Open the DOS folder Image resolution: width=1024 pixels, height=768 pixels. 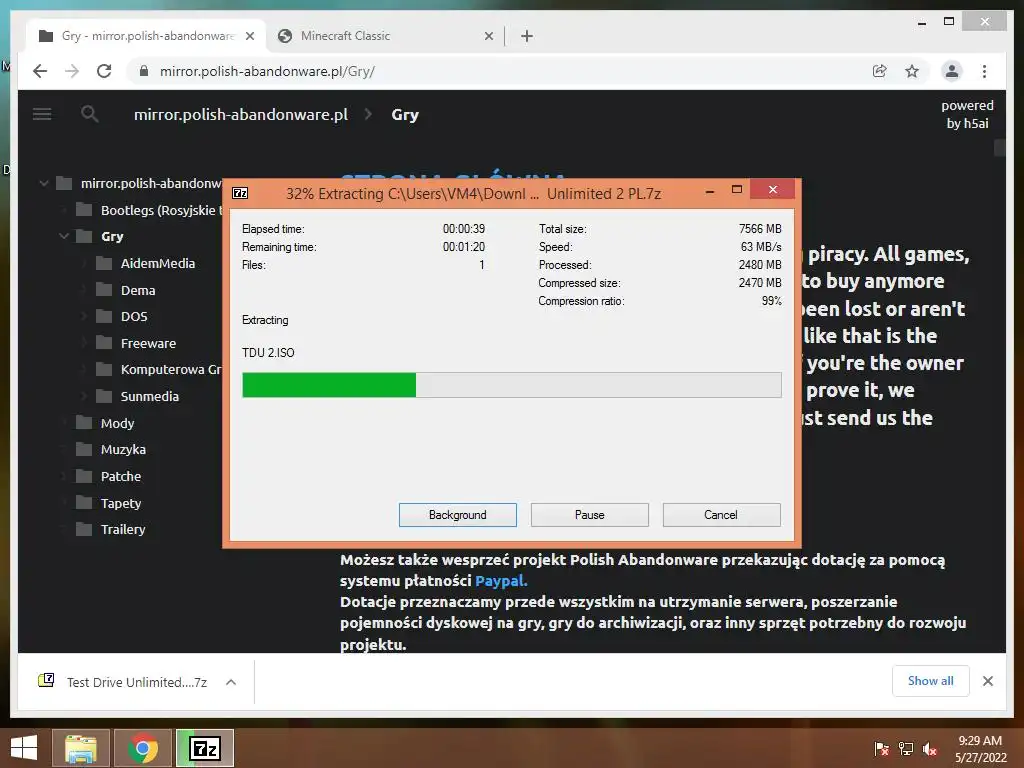[x=134, y=316]
